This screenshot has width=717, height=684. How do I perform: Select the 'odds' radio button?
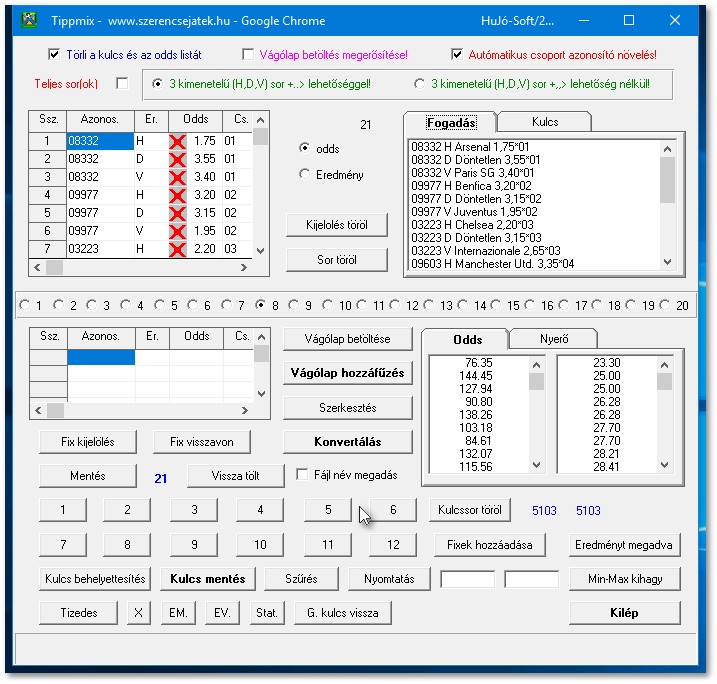(304, 148)
